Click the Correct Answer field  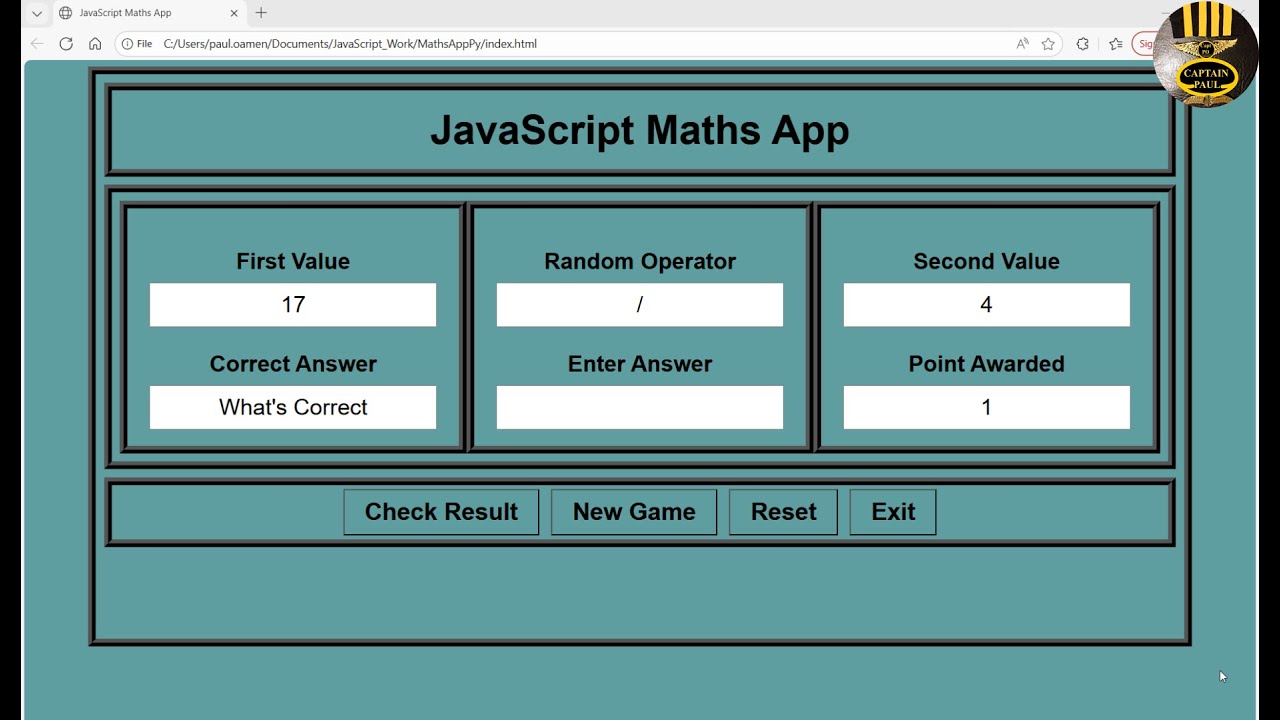coord(293,407)
